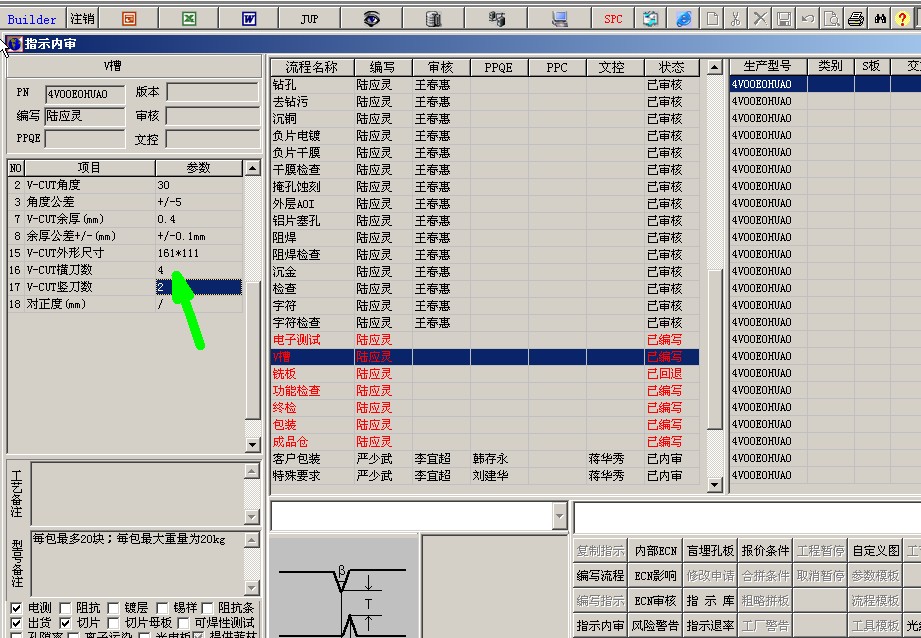Click the printer icon in toolbar

click(x=856, y=19)
